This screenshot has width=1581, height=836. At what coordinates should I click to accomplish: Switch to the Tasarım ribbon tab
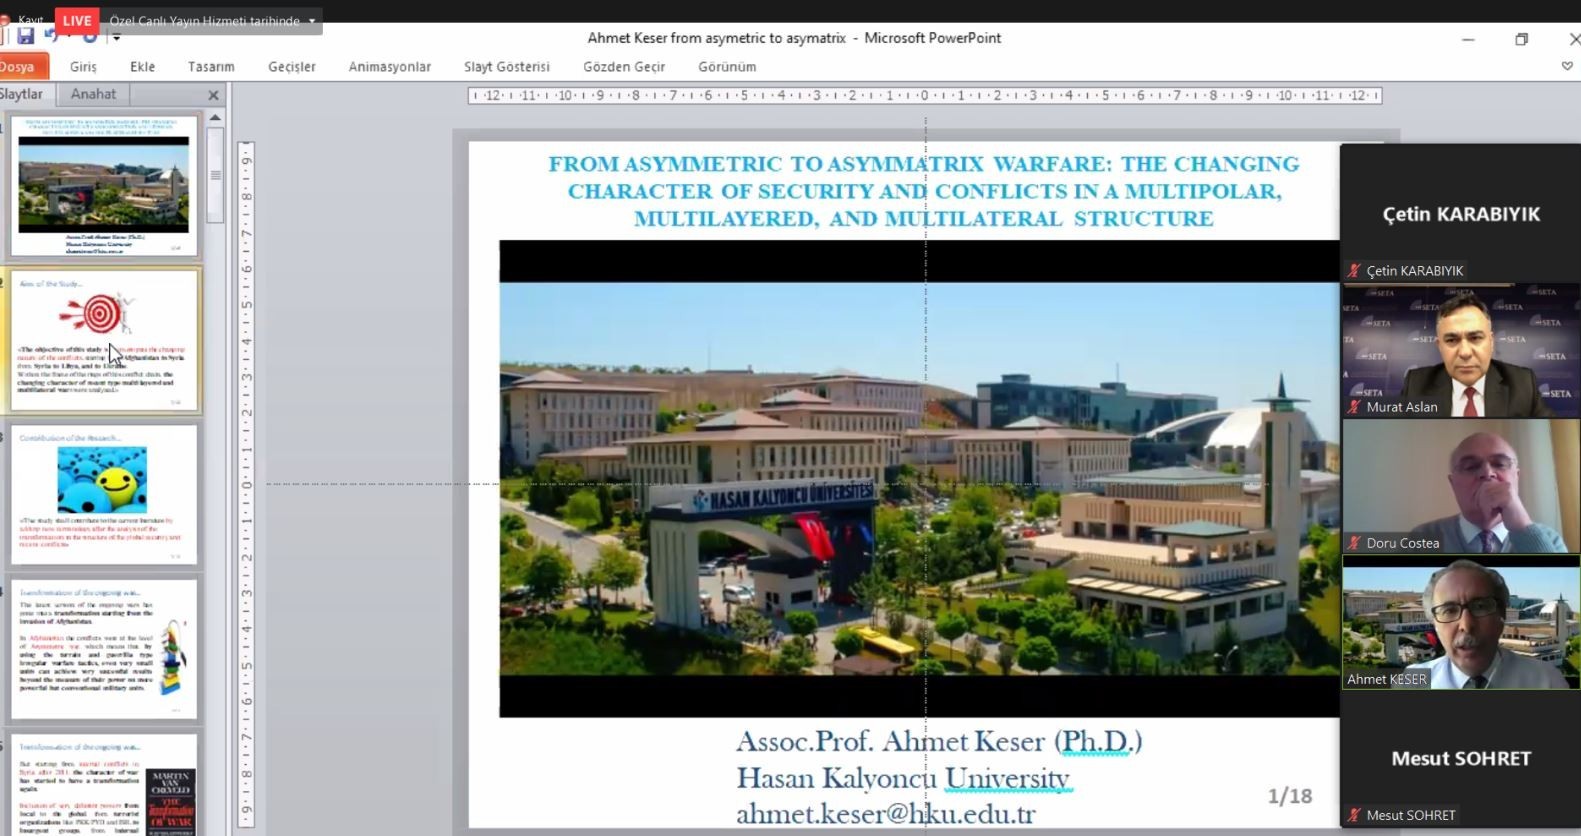coord(211,67)
